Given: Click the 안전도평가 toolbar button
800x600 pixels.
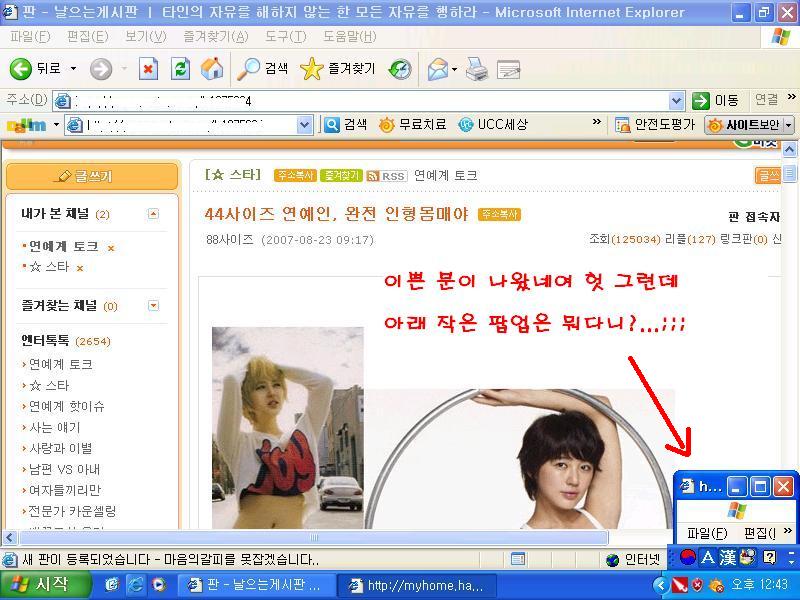Looking at the screenshot, I should coord(655,124).
